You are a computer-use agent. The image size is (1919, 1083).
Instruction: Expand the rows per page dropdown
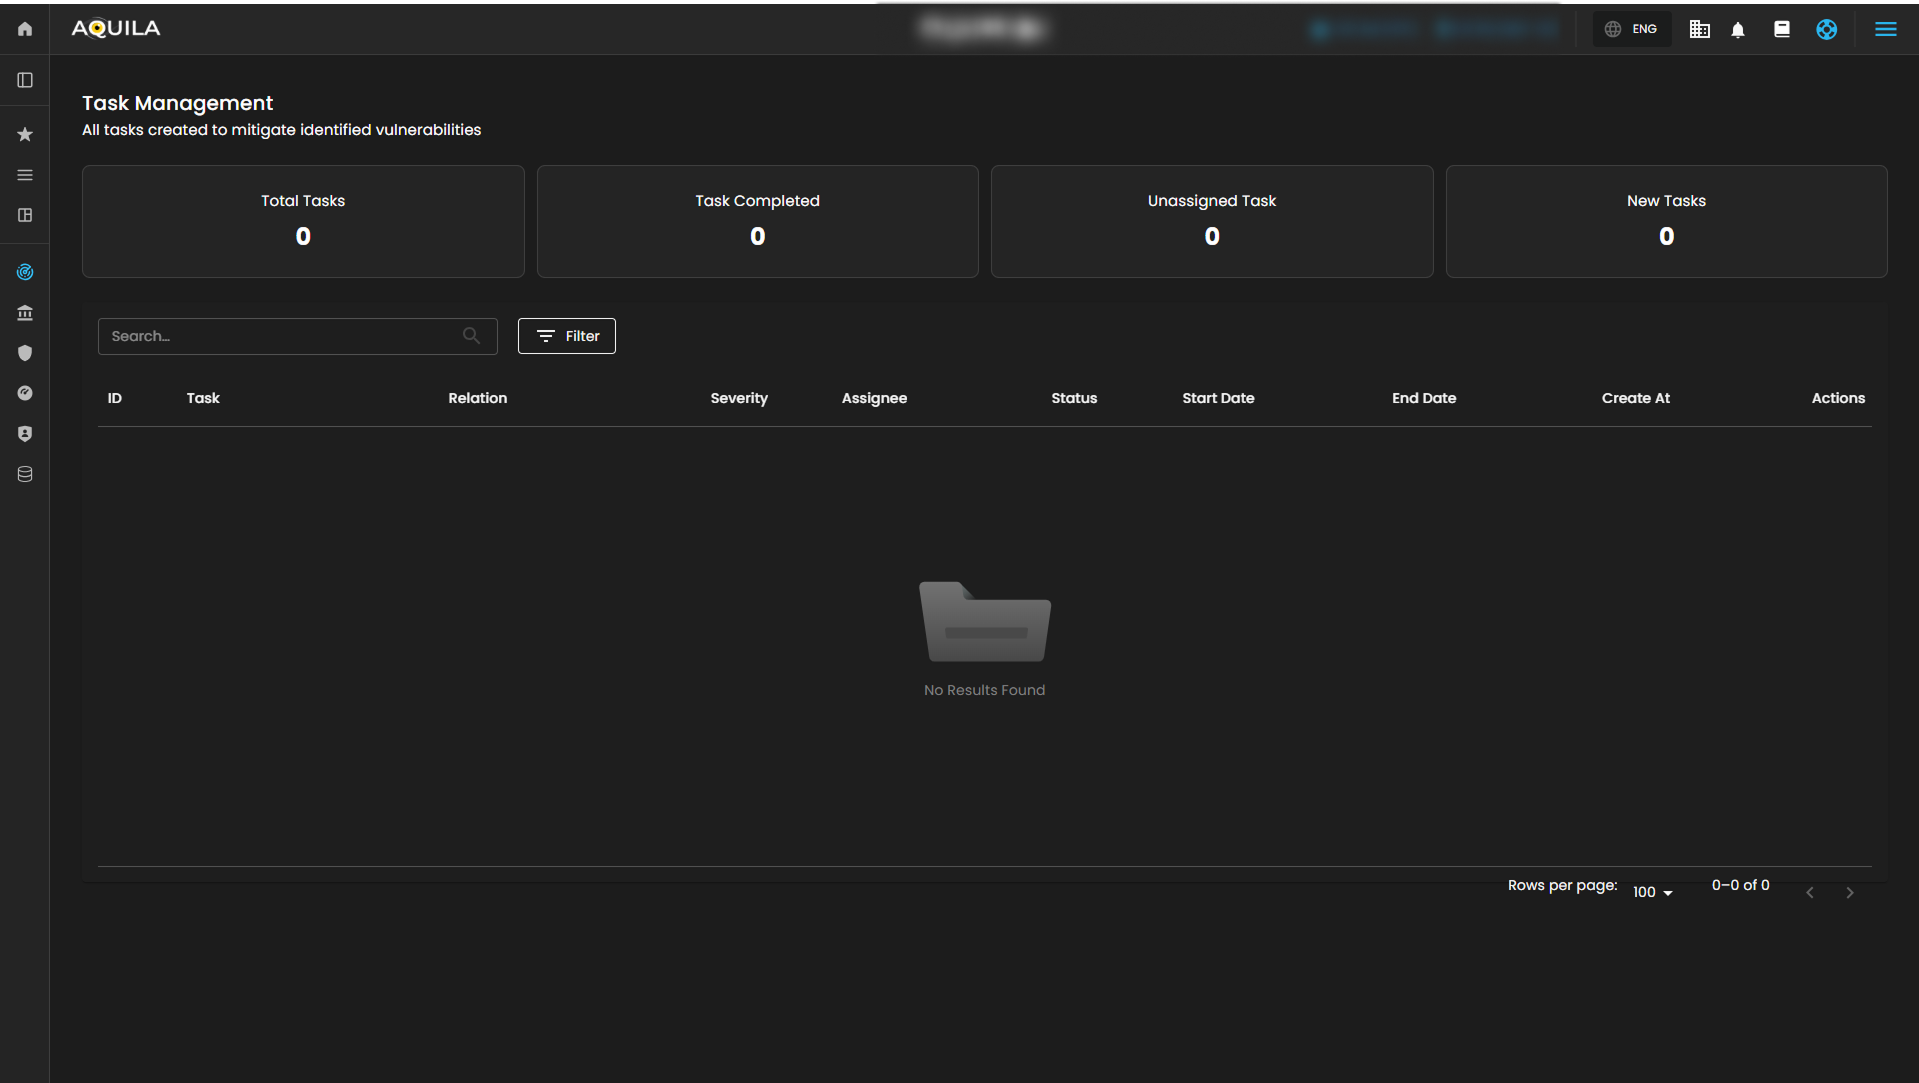tap(1652, 892)
